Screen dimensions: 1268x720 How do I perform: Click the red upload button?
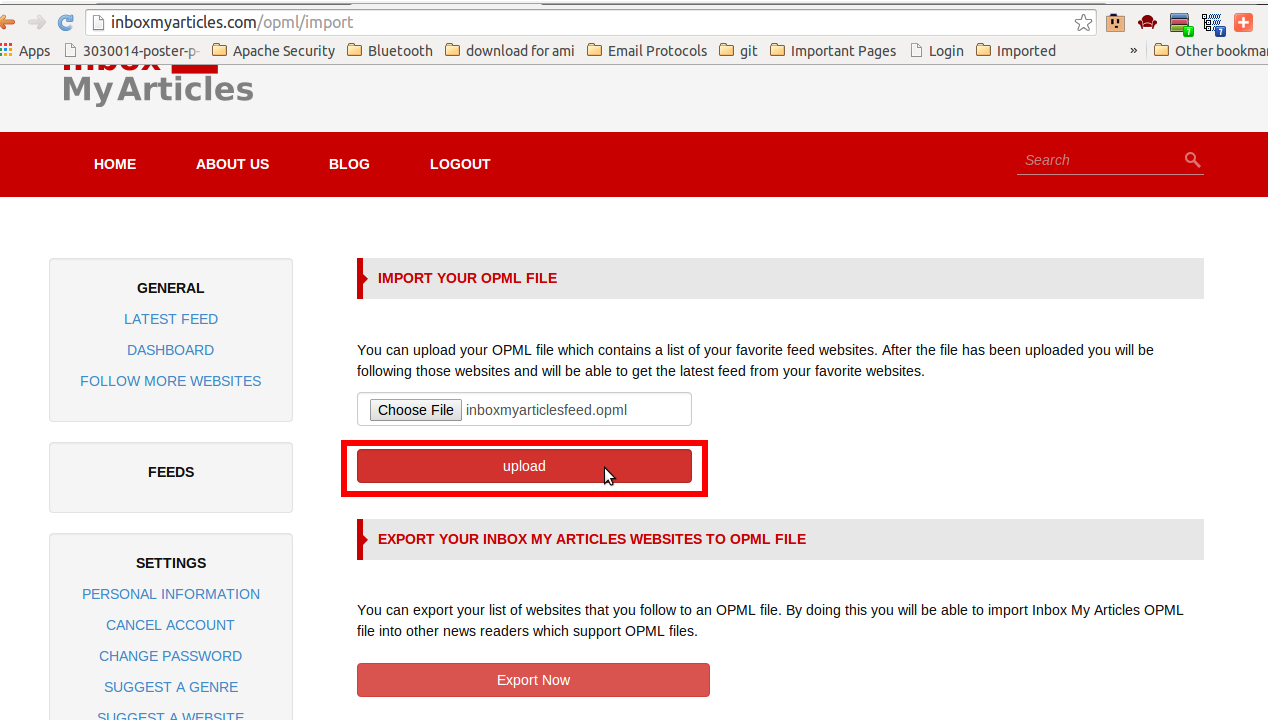[x=524, y=466]
